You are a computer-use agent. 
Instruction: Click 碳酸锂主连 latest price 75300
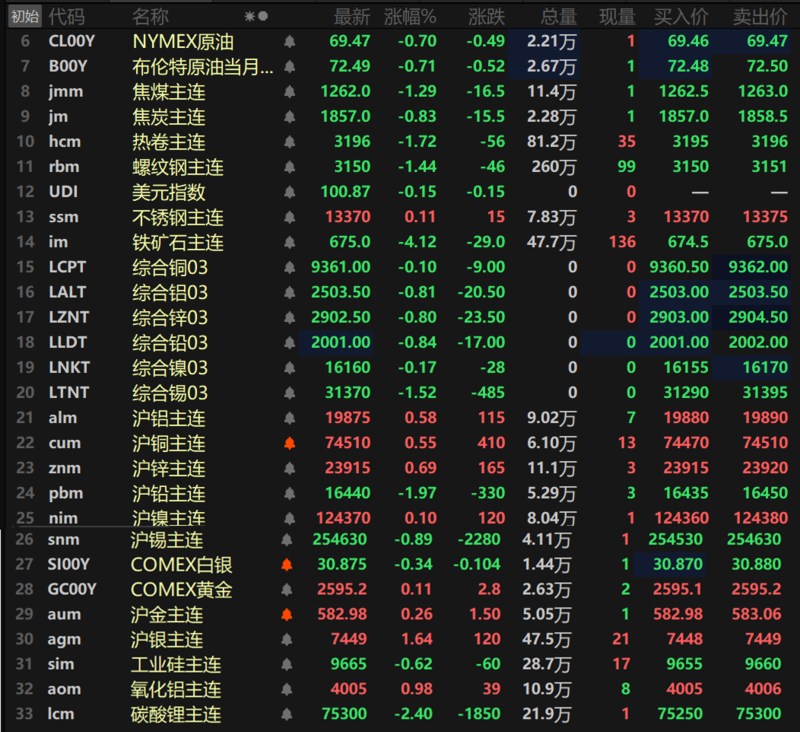click(344, 714)
